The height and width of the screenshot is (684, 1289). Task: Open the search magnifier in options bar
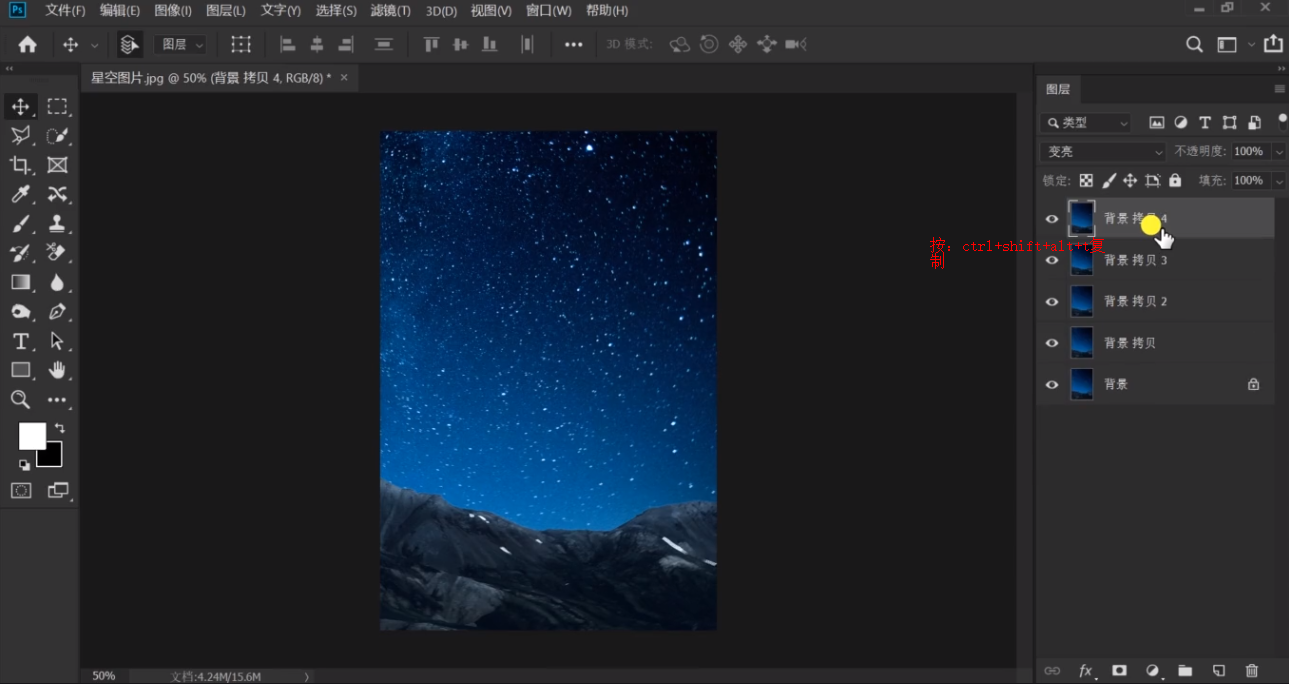(x=1194, y=44)
